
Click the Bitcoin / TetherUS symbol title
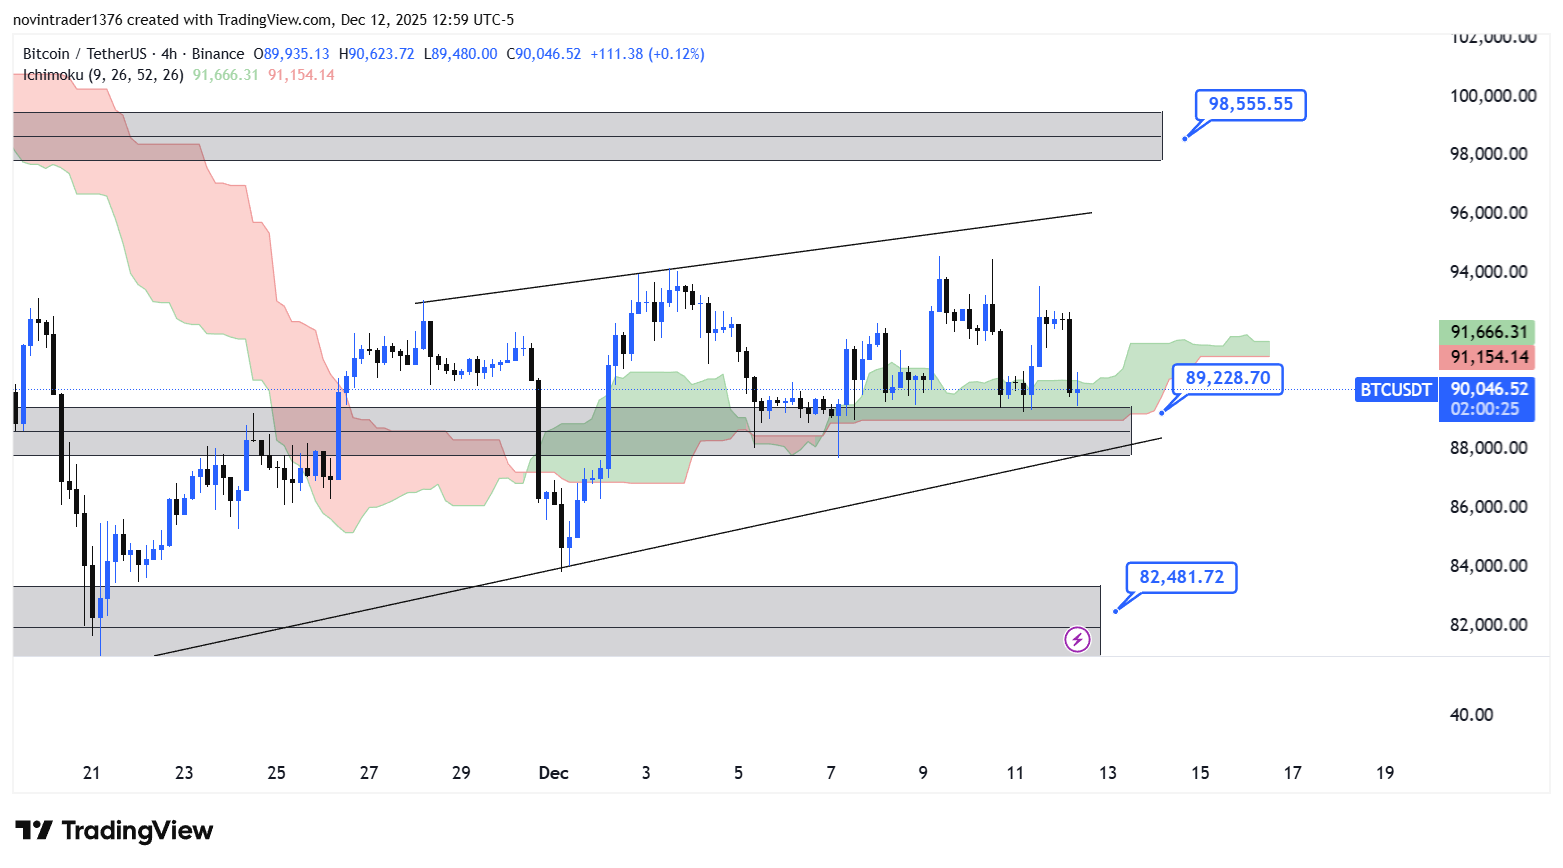coord(84,54)
